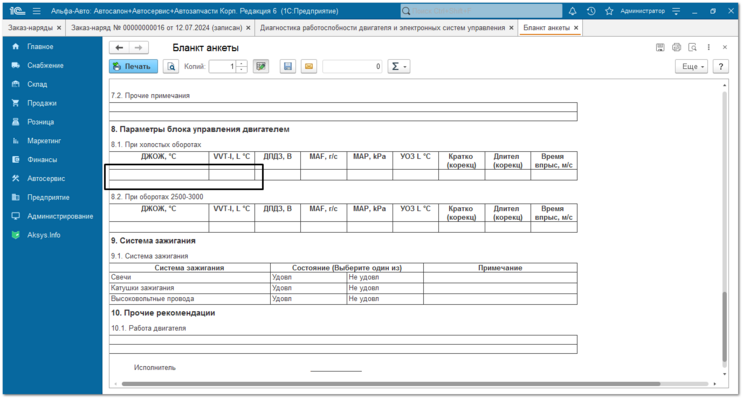Click the horizontal scrollbar at bottom
The image size is (743, 399).
pyautogui.click(x=391, y=384)
